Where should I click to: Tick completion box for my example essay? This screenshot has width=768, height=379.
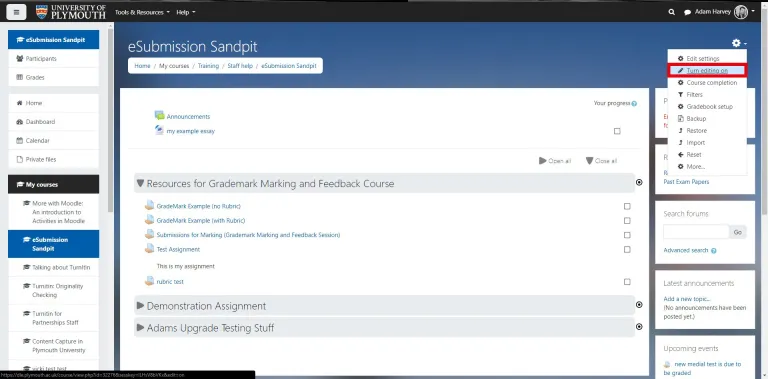point(617,131)
